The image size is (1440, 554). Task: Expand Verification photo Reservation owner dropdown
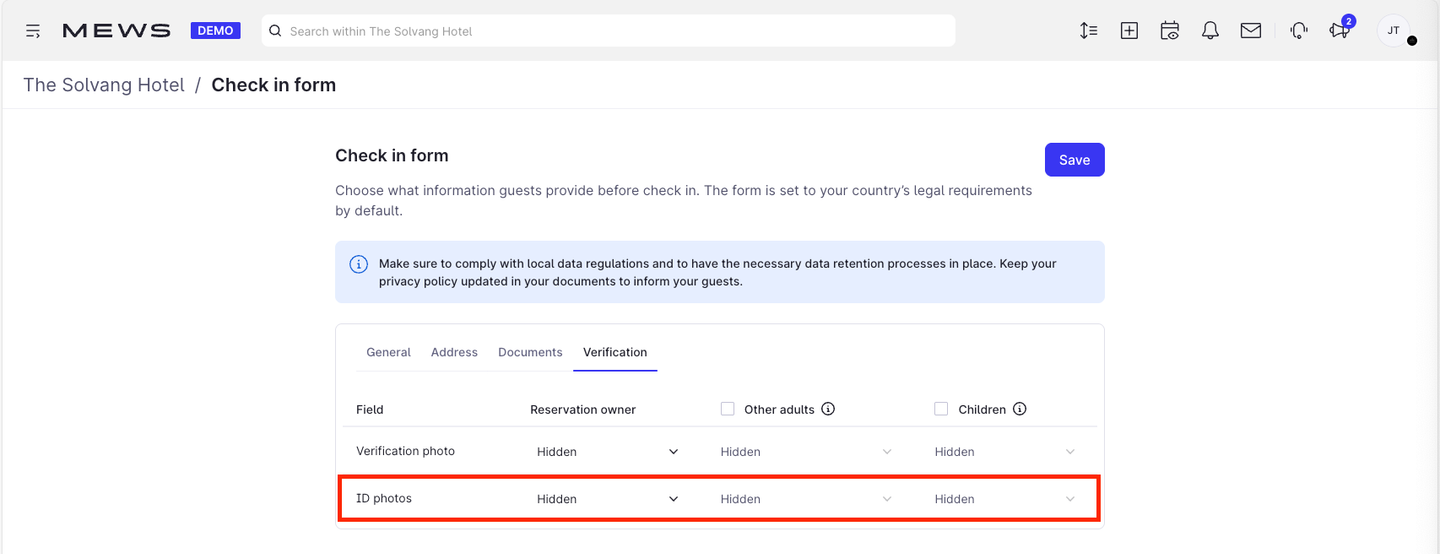pos(608,452)
